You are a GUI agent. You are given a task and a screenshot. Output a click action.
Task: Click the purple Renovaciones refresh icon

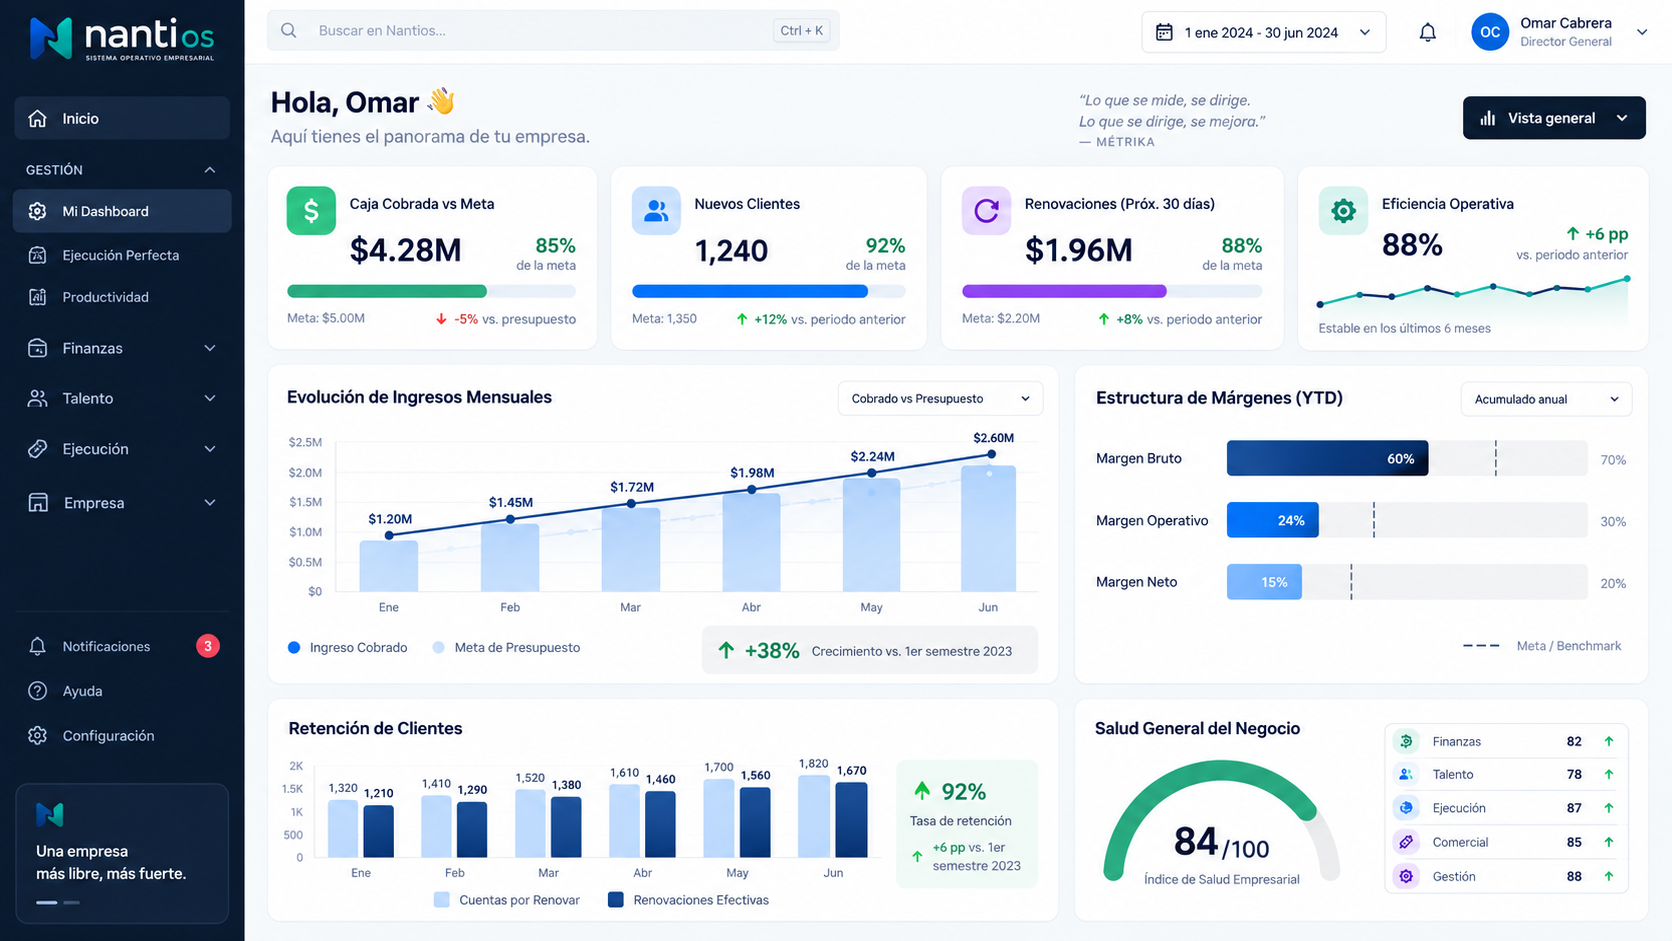tap(986, 211)
